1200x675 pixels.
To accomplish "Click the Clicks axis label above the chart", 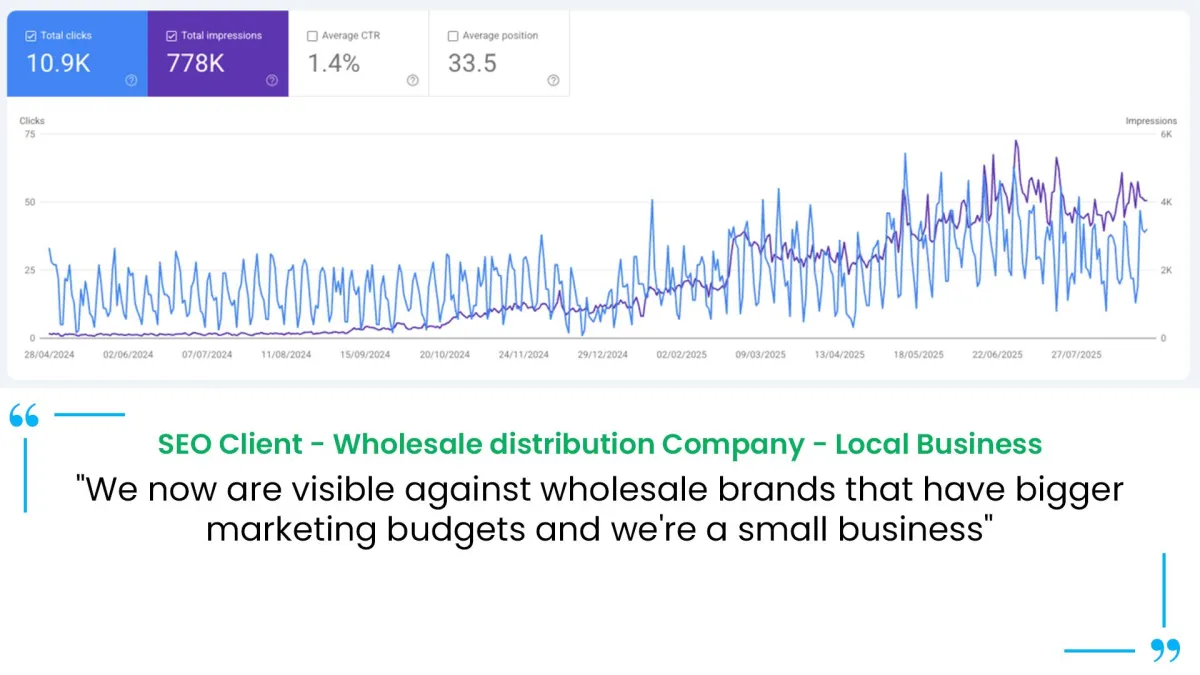I will point(32,121).
